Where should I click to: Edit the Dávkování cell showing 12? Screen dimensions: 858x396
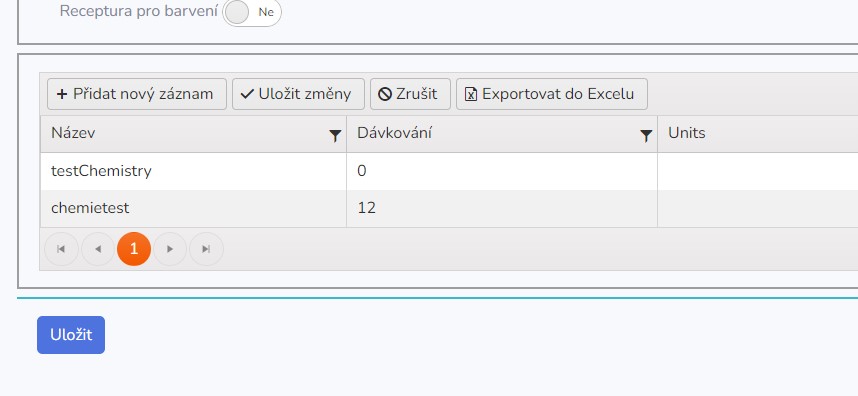pos(502,208)
